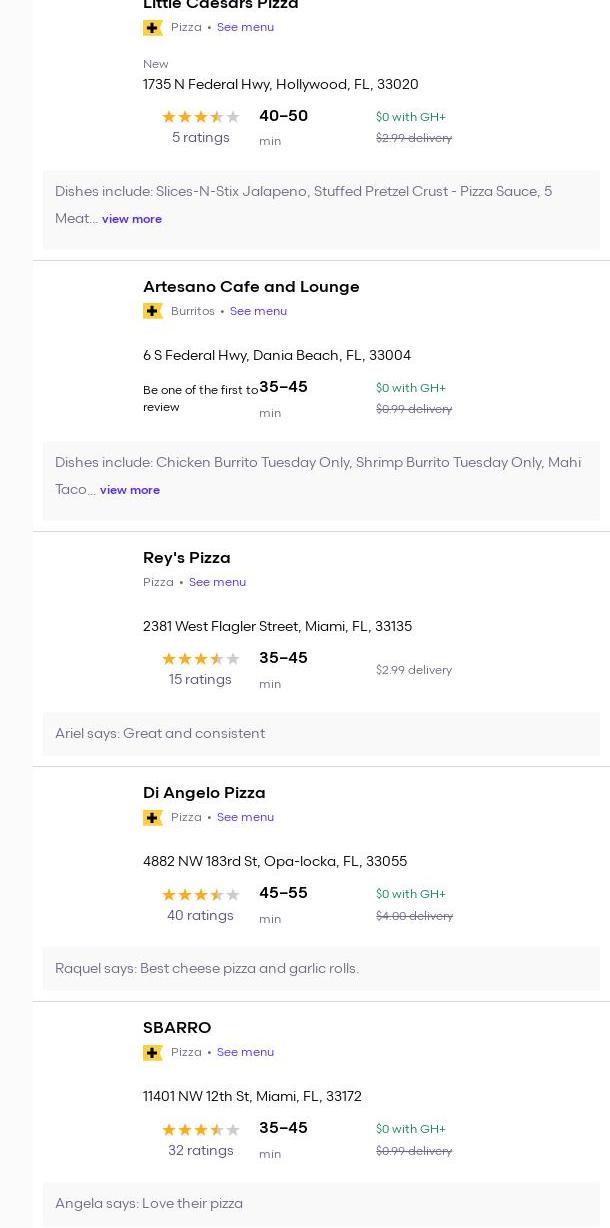Click the GH+ badge icon for SBARRO

(153, 1053)
